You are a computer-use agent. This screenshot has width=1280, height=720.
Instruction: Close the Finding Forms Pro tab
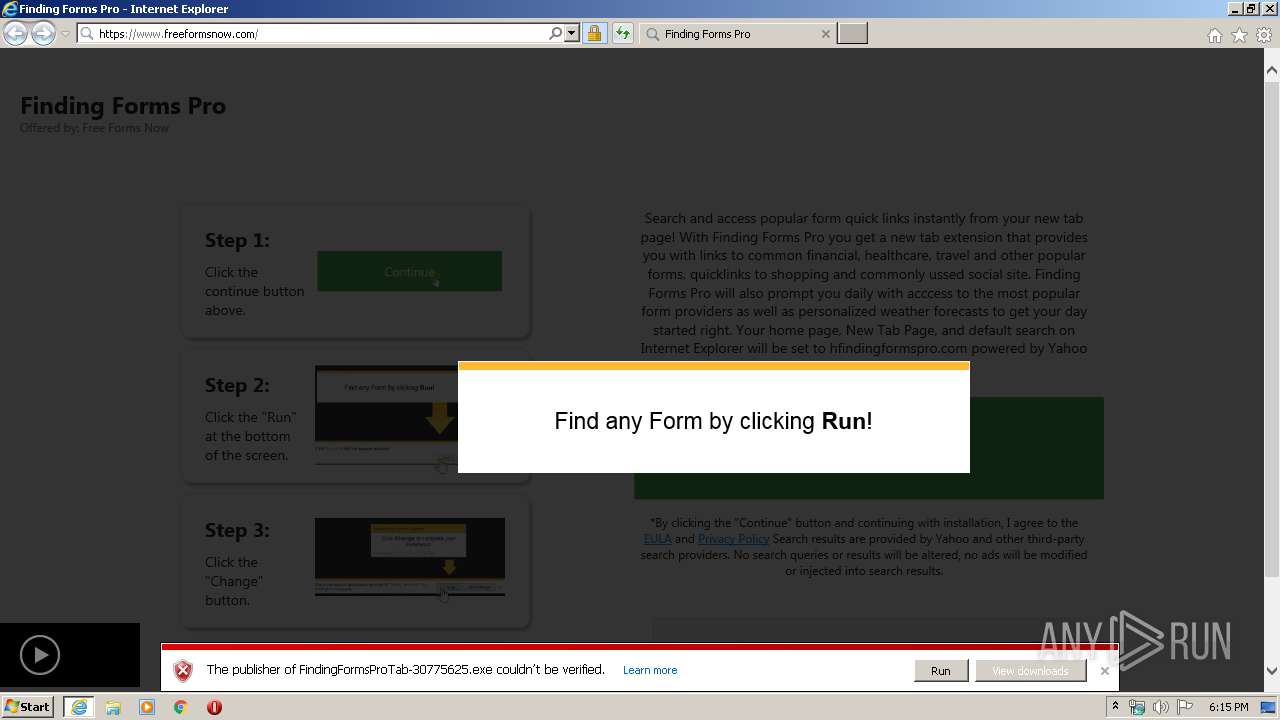[x=825, y=34]
